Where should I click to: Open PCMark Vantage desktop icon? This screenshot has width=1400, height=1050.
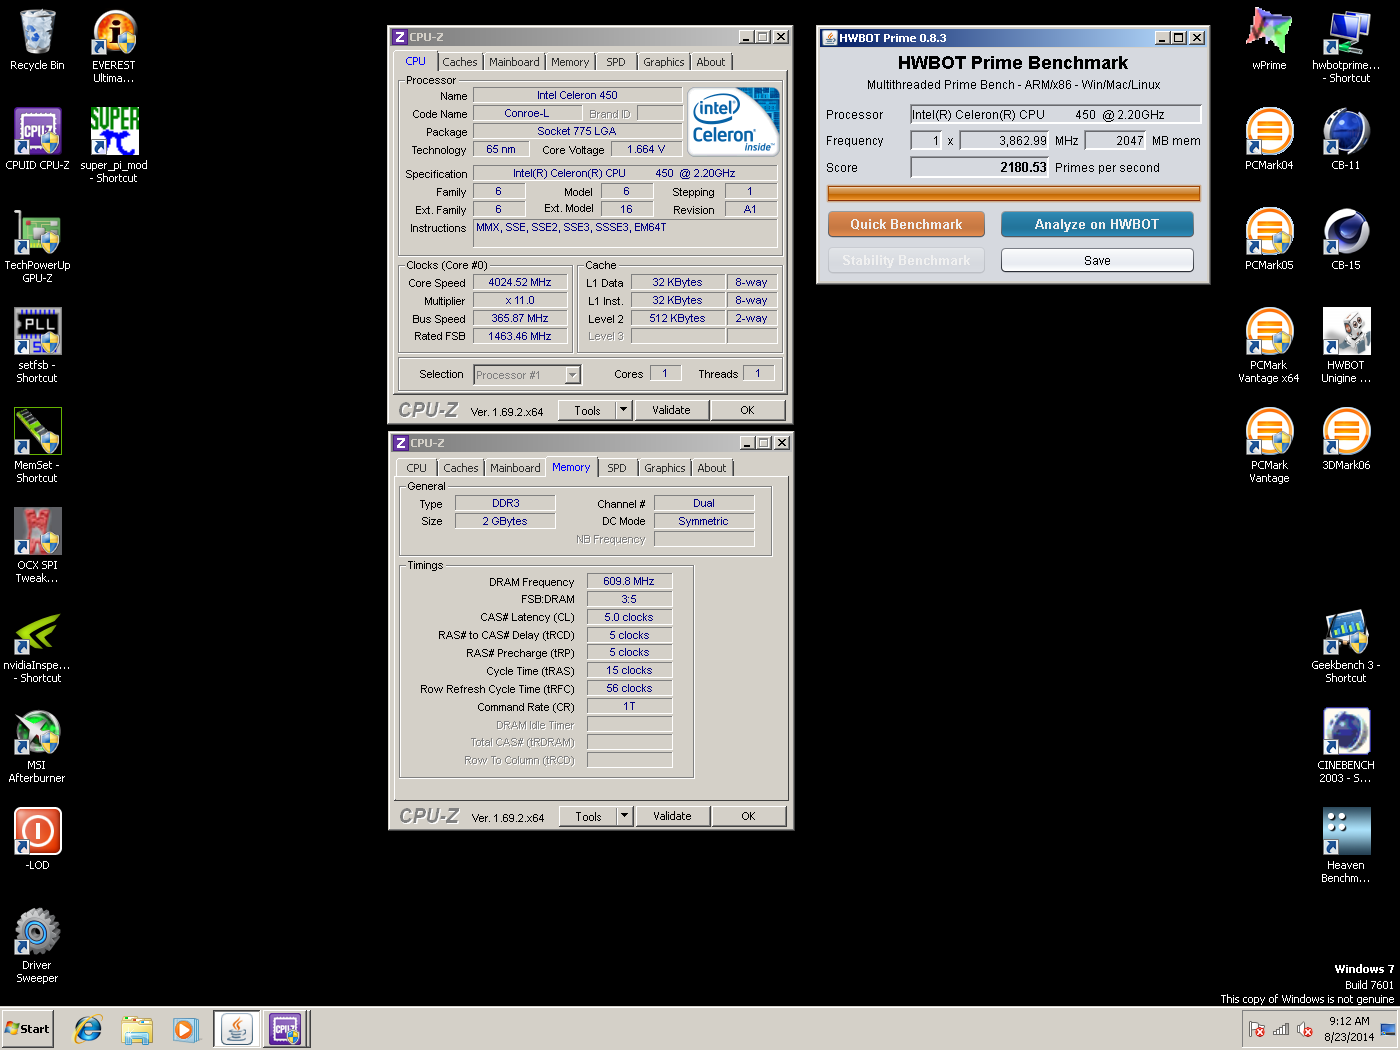(1269, 446)
